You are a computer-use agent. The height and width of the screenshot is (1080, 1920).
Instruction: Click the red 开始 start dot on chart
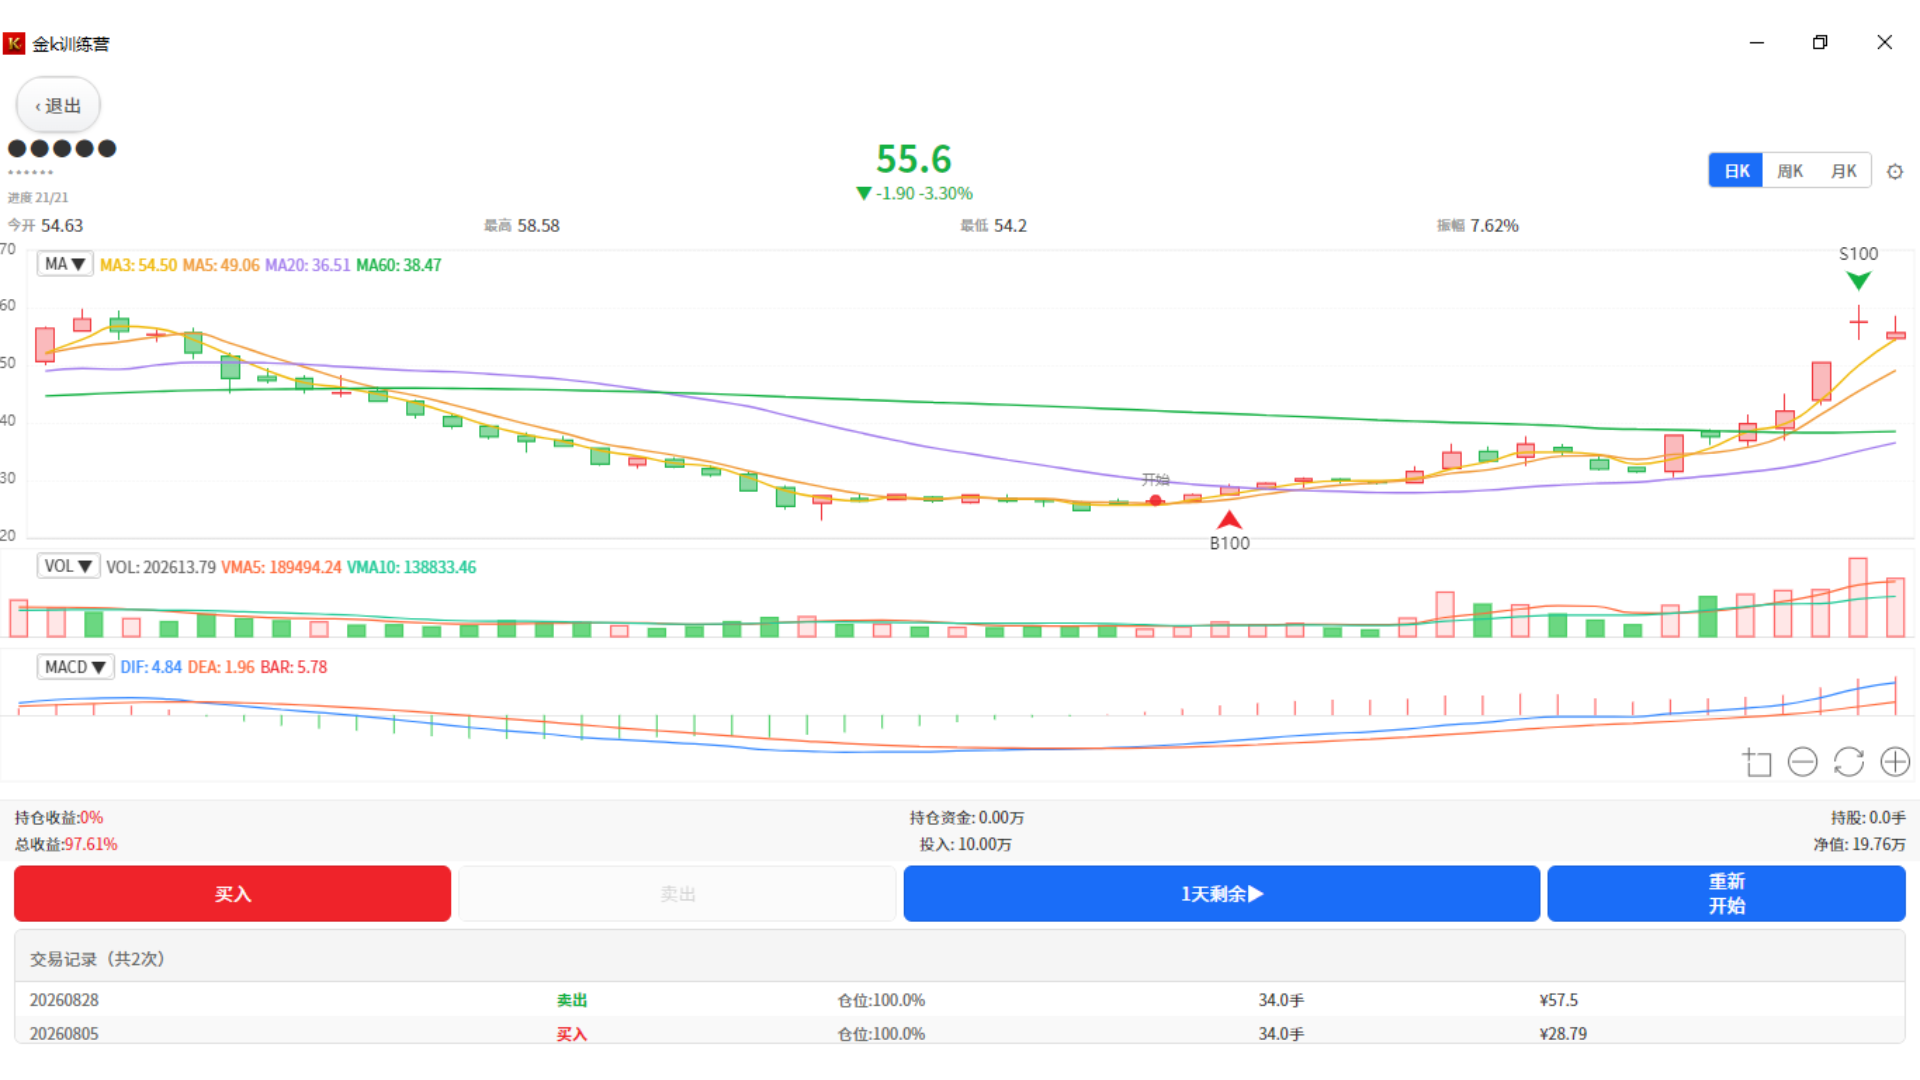pos(1155,500)
